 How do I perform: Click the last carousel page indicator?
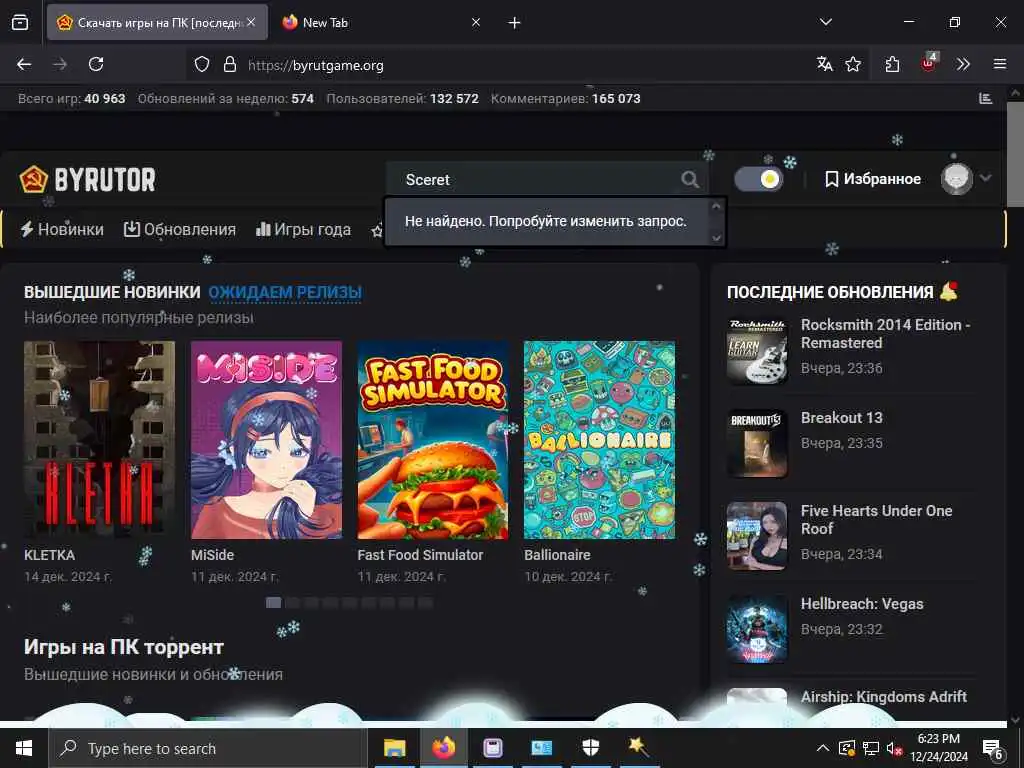425,602
